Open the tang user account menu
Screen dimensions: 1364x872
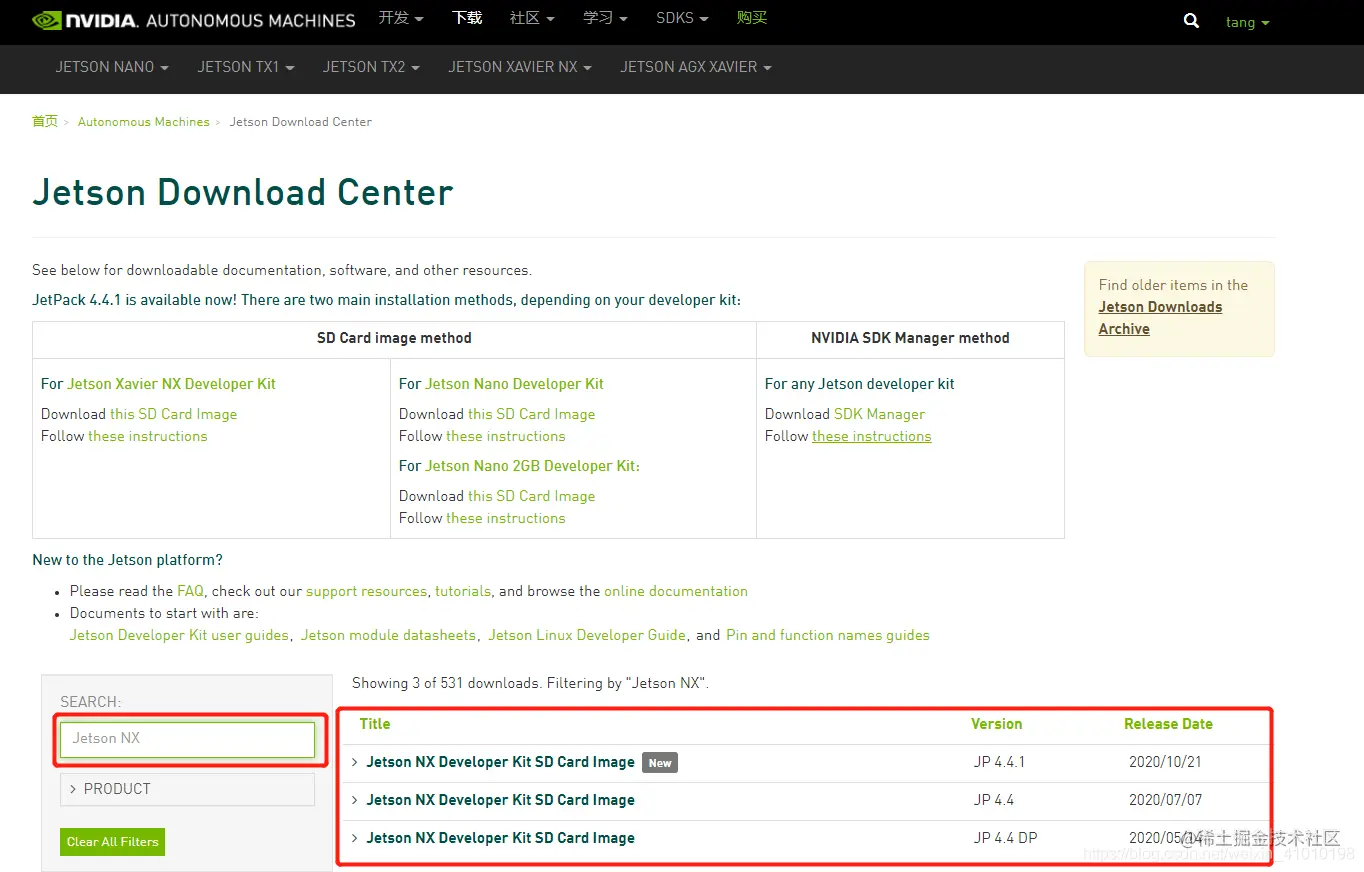point(1247,22)
